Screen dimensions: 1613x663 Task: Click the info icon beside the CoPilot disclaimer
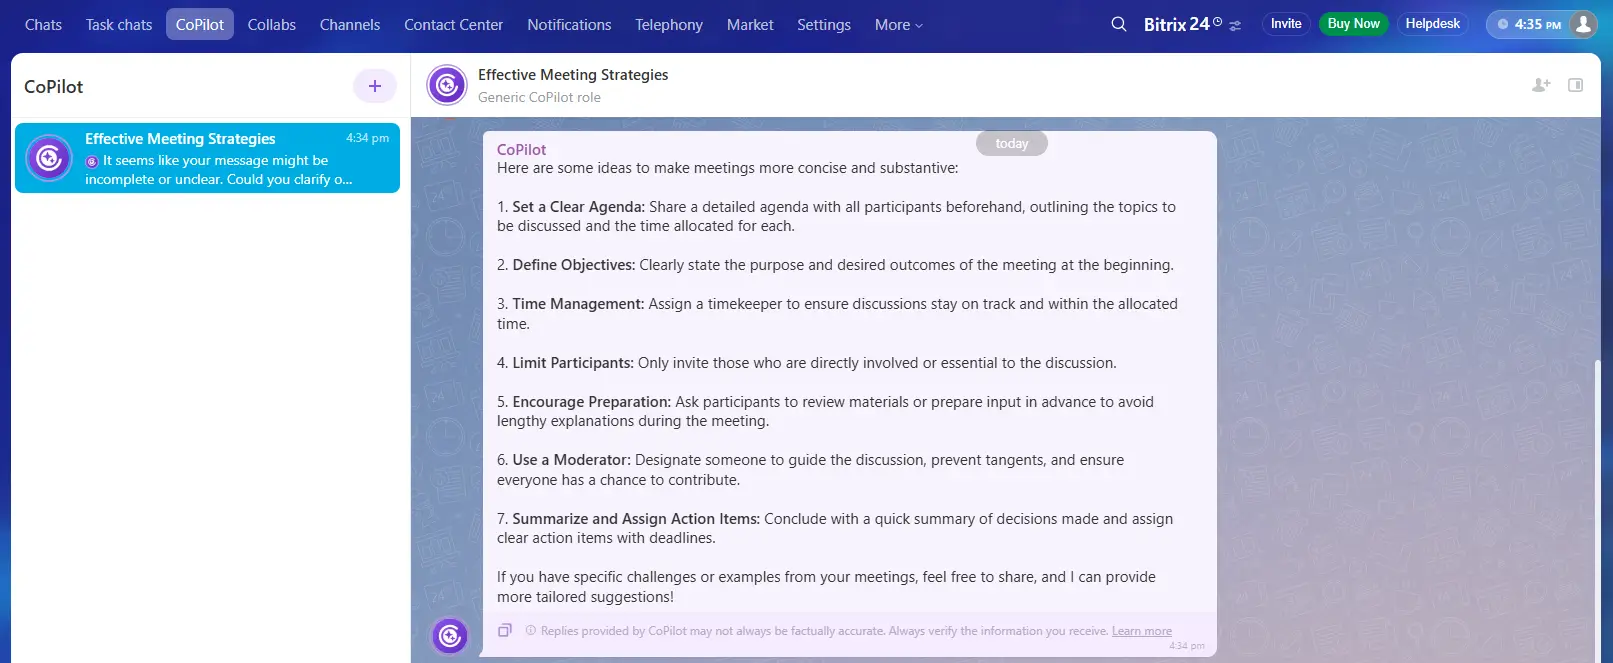531,631
